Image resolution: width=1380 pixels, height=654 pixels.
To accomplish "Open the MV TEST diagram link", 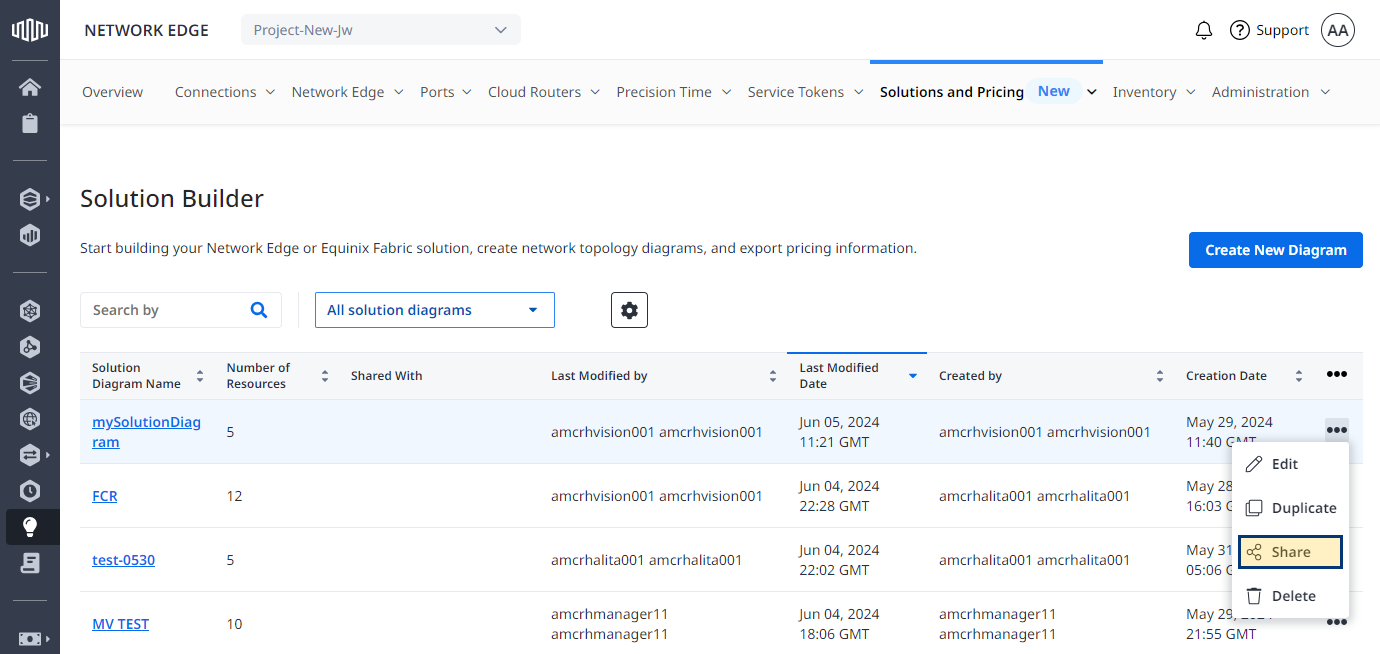I will [x=121, y=624].
